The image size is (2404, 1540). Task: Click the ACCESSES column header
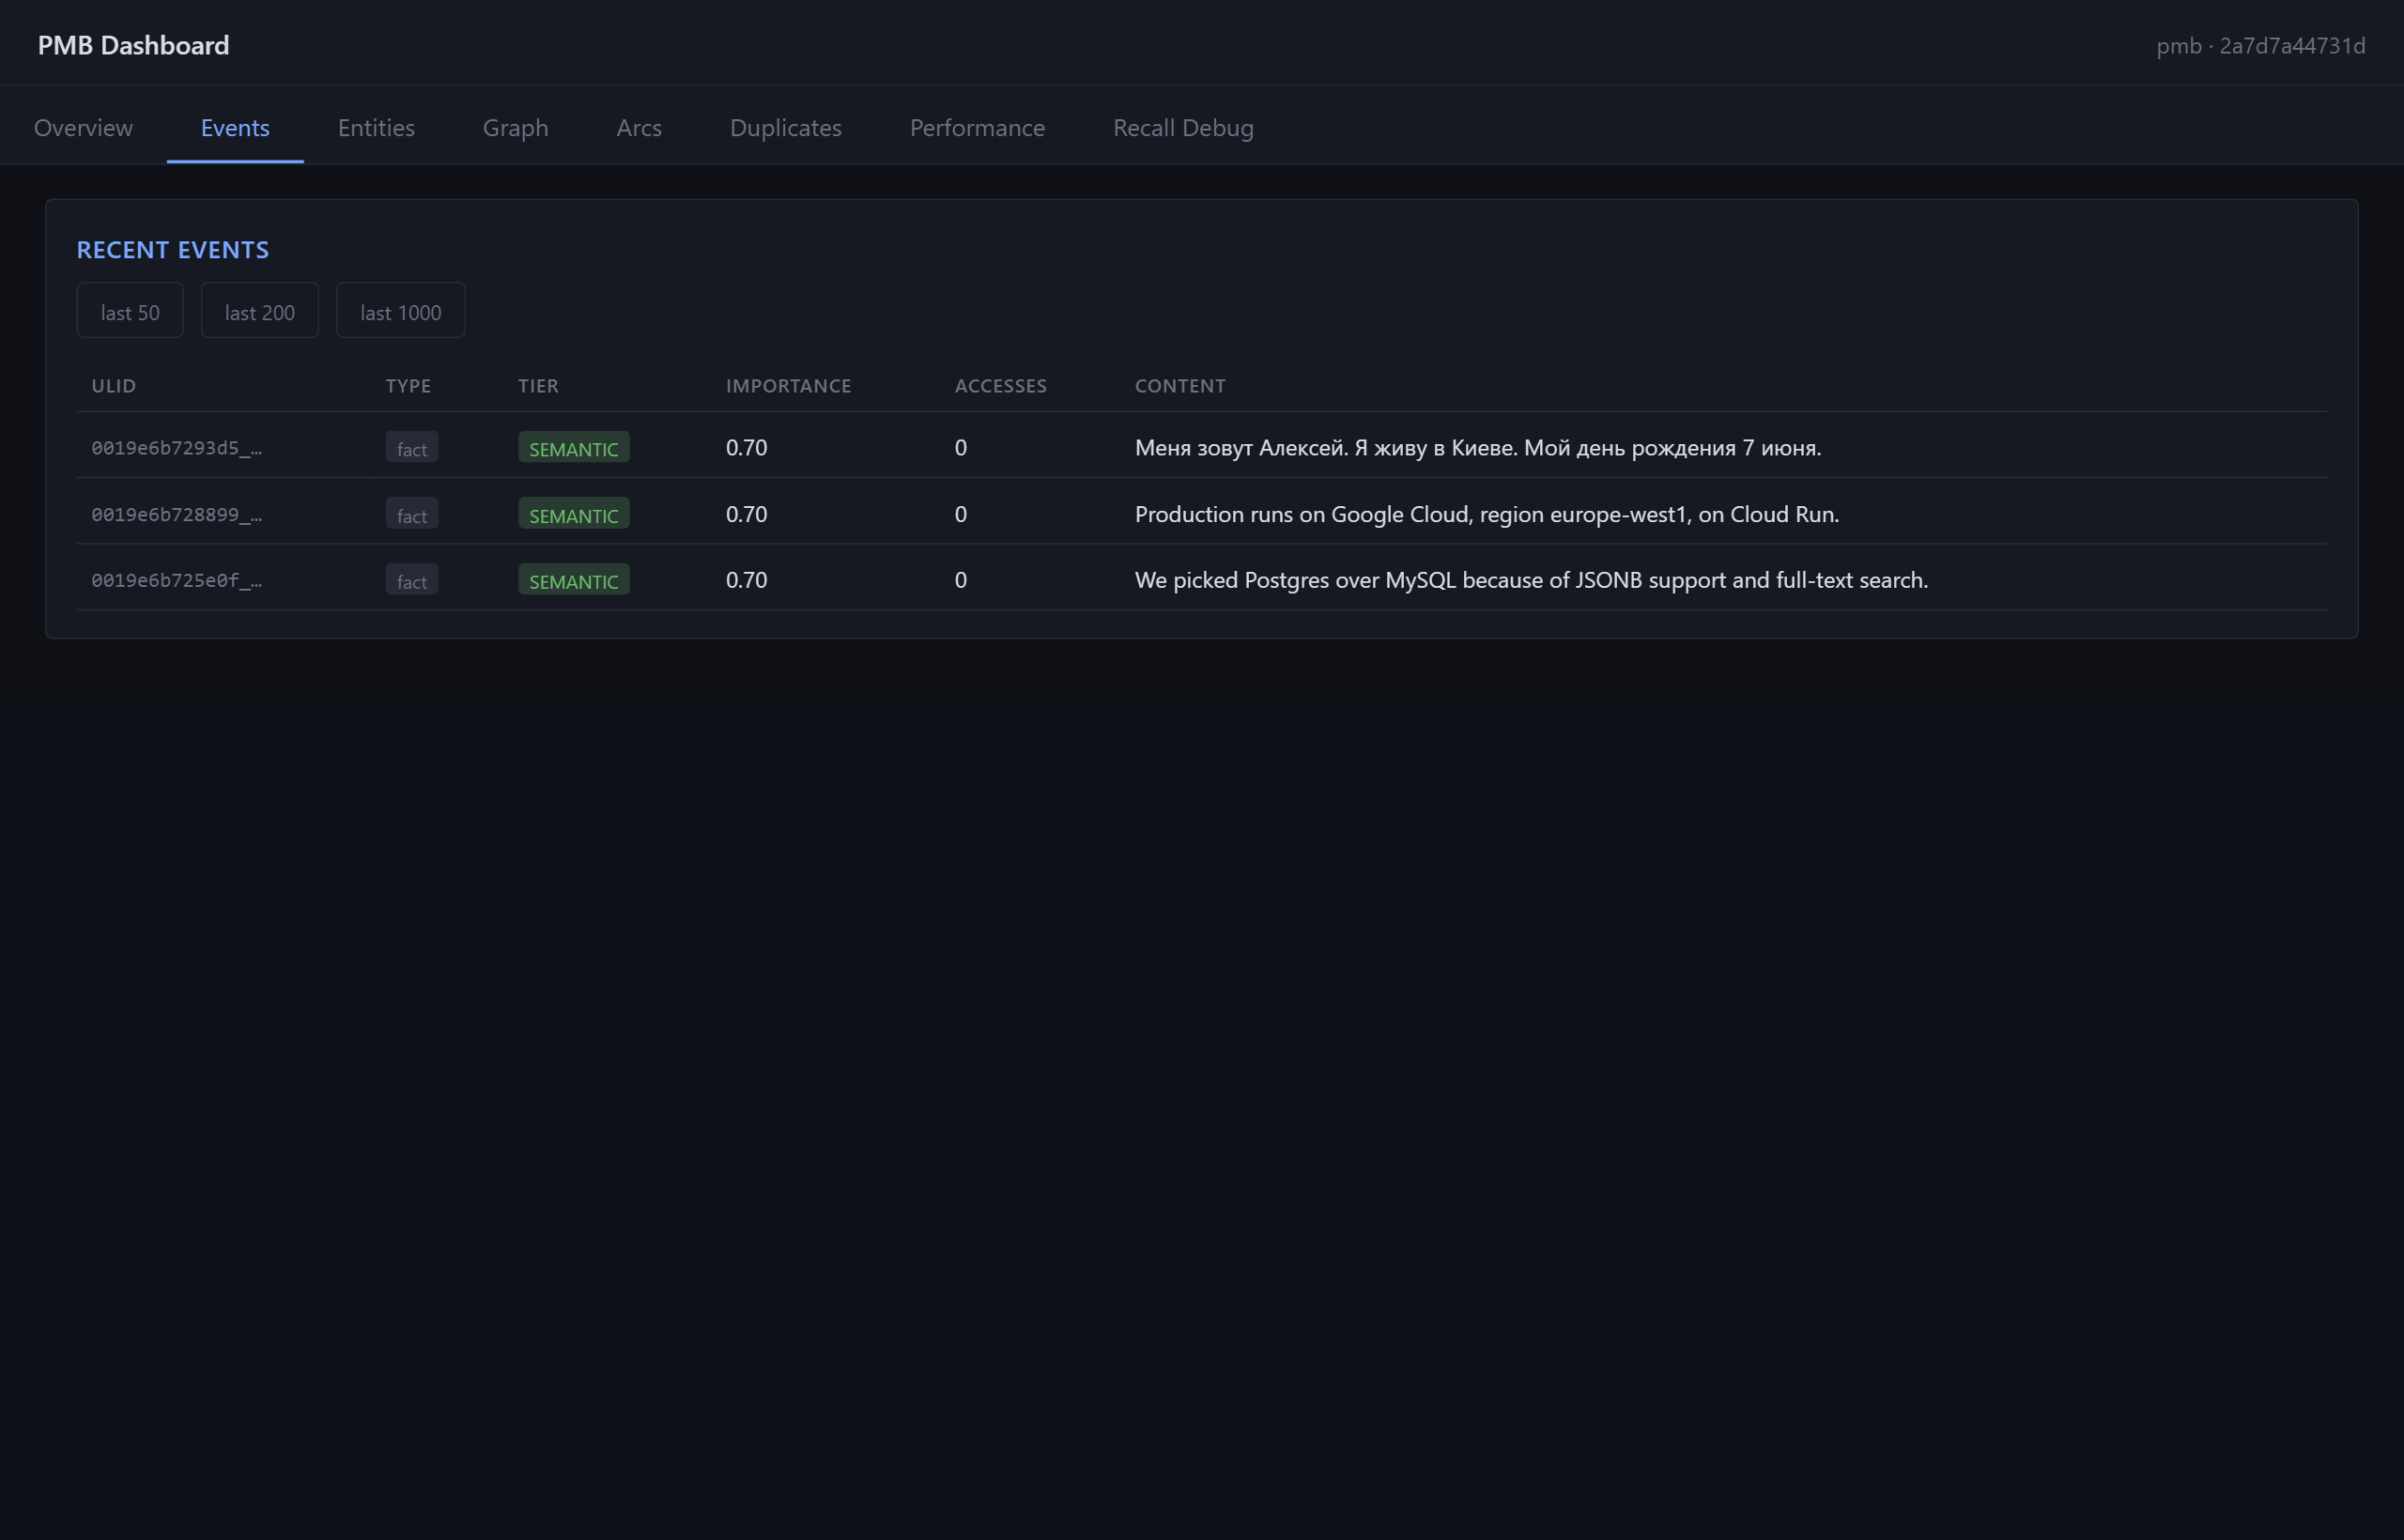(1000, 386)
